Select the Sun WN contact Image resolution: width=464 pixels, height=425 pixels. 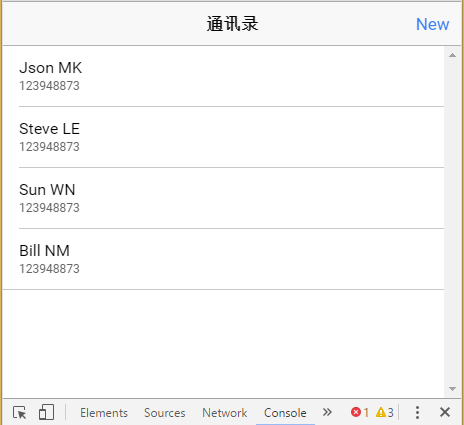pyautogui.click(x=223, y=198)
